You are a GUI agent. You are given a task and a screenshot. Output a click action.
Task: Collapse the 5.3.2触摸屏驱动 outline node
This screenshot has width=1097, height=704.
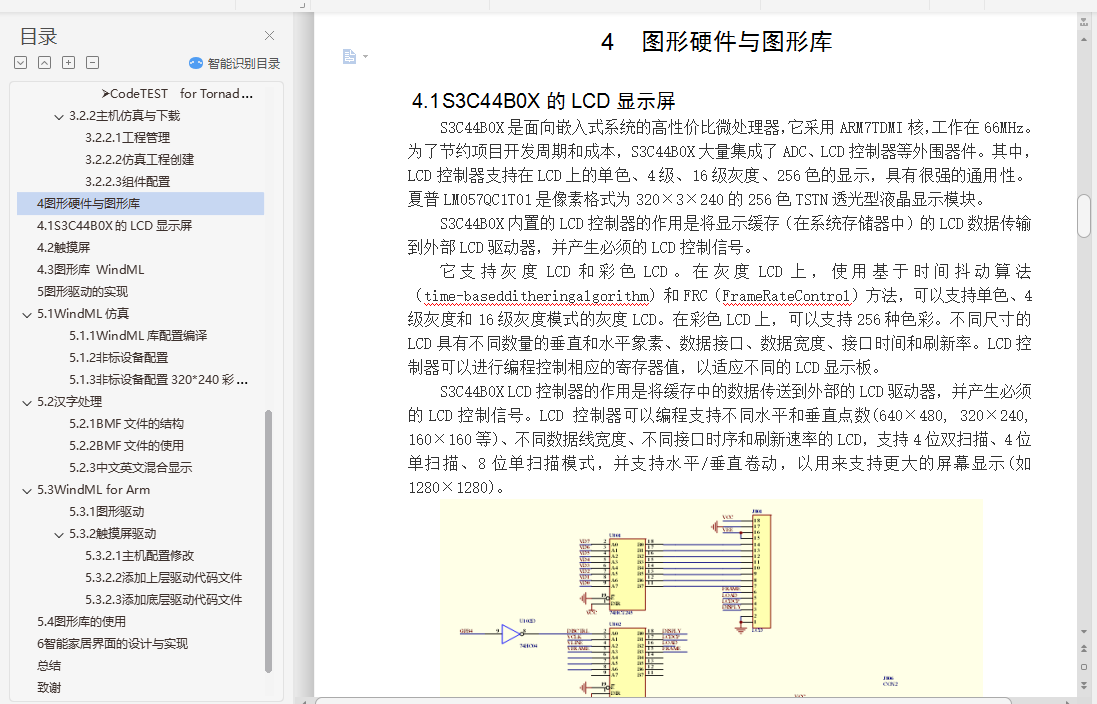(59, 535)
